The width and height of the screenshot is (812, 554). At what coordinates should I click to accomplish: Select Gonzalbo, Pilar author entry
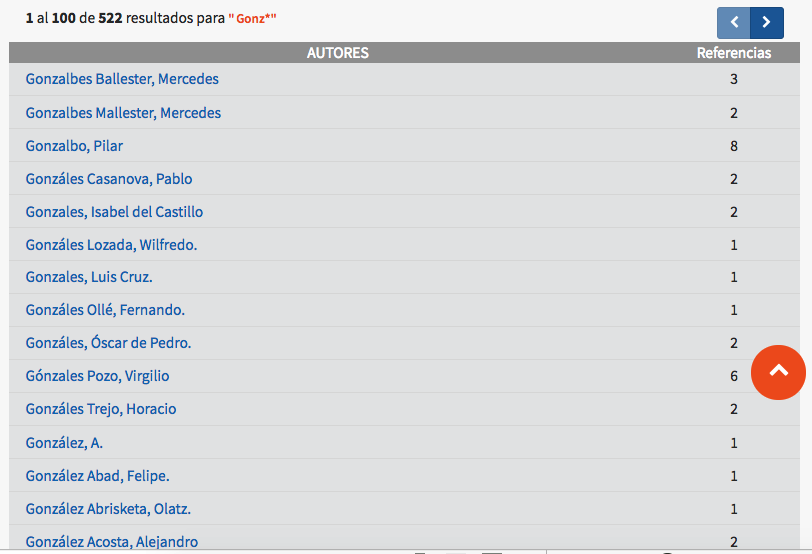[x=75, y=146]
